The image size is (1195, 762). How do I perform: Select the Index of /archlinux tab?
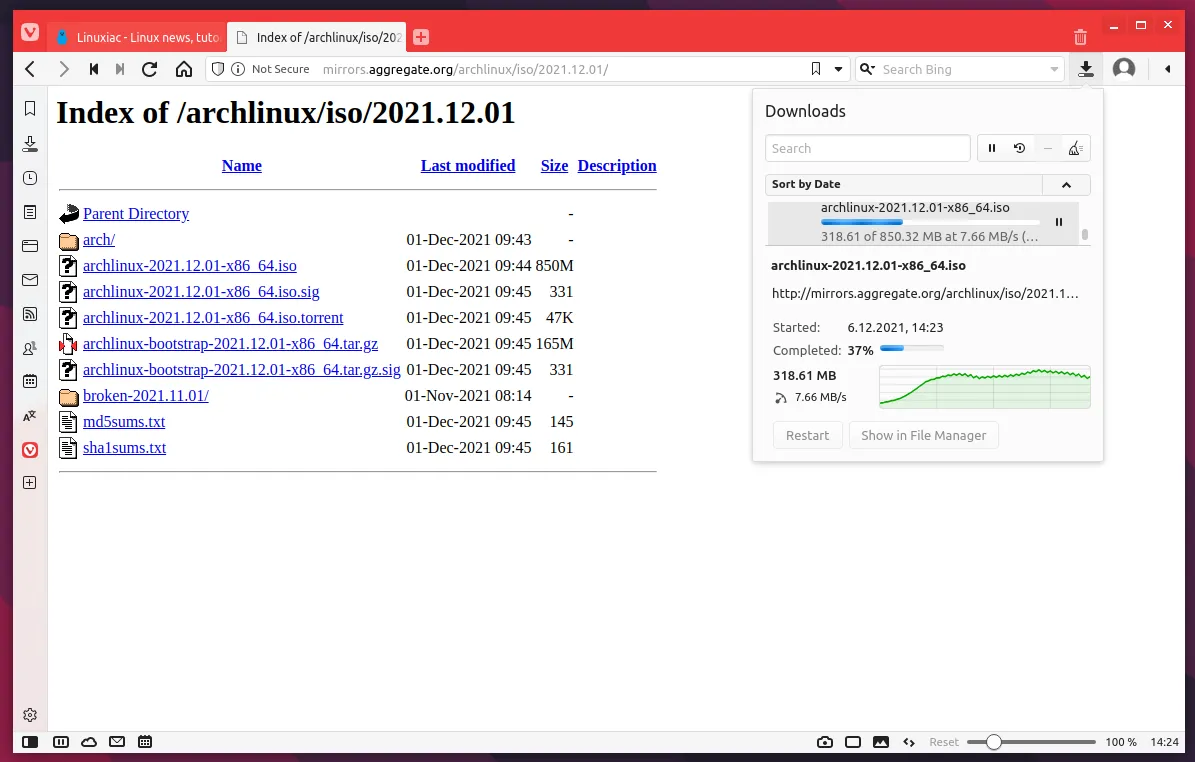317,37
